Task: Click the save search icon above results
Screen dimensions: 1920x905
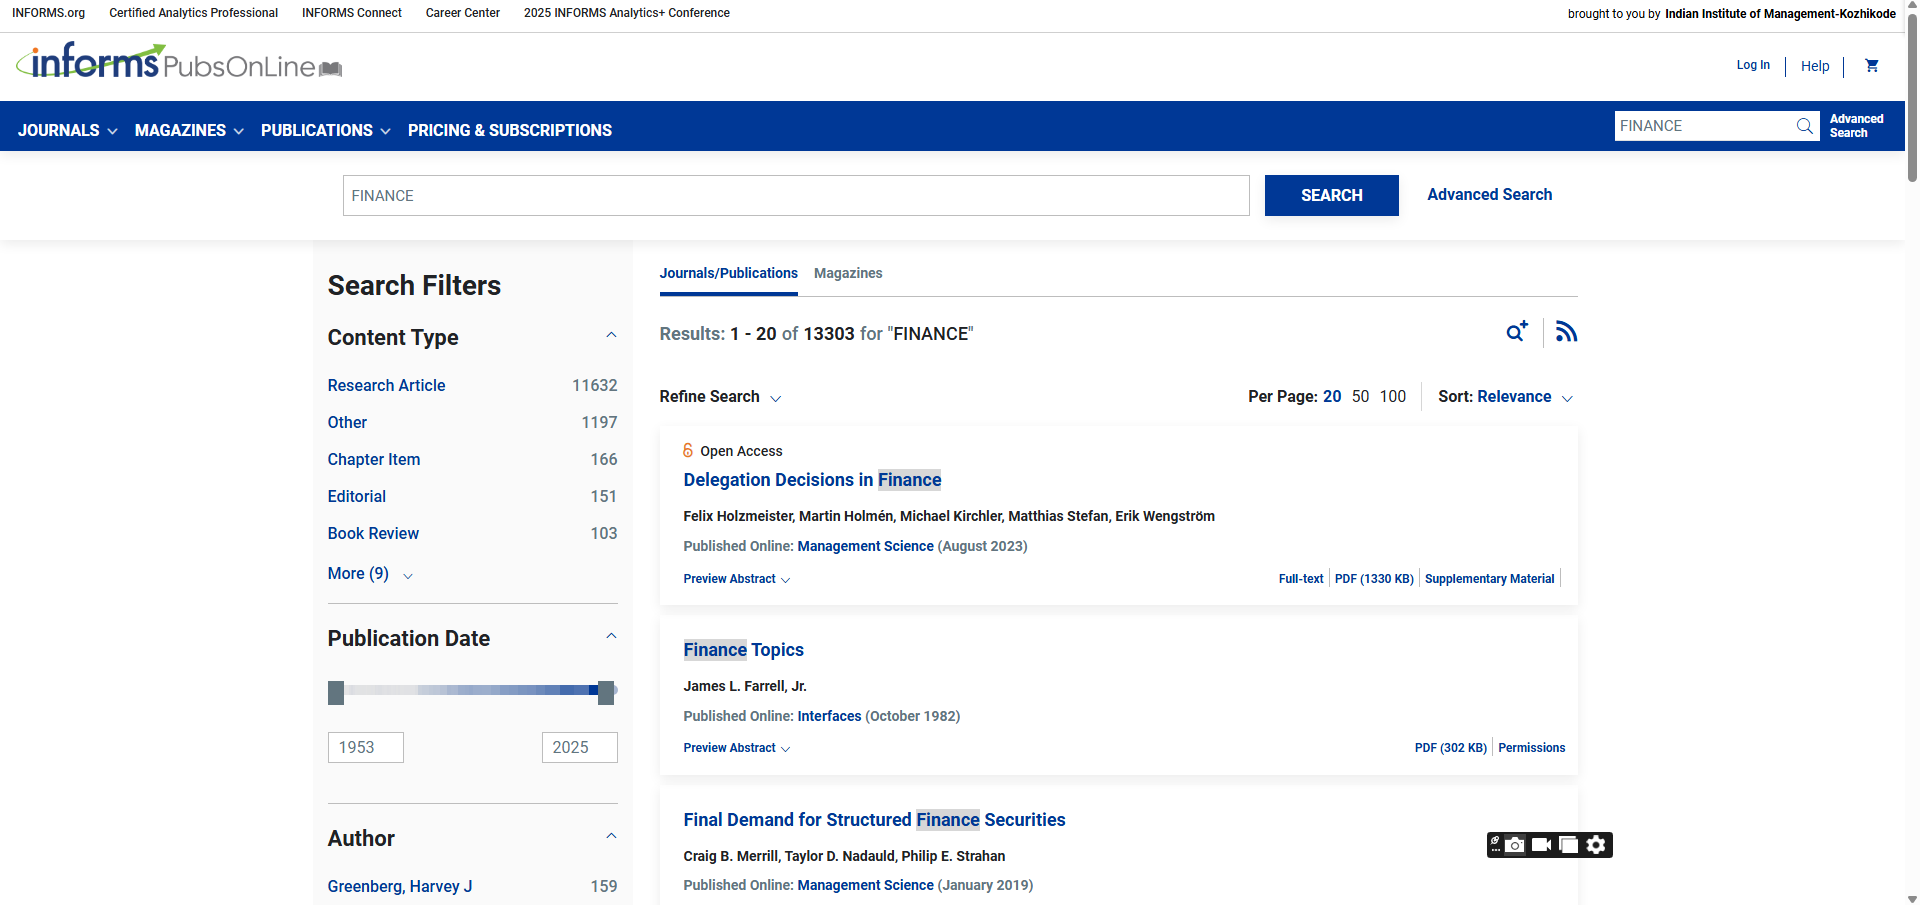Action: (1517, 332)
